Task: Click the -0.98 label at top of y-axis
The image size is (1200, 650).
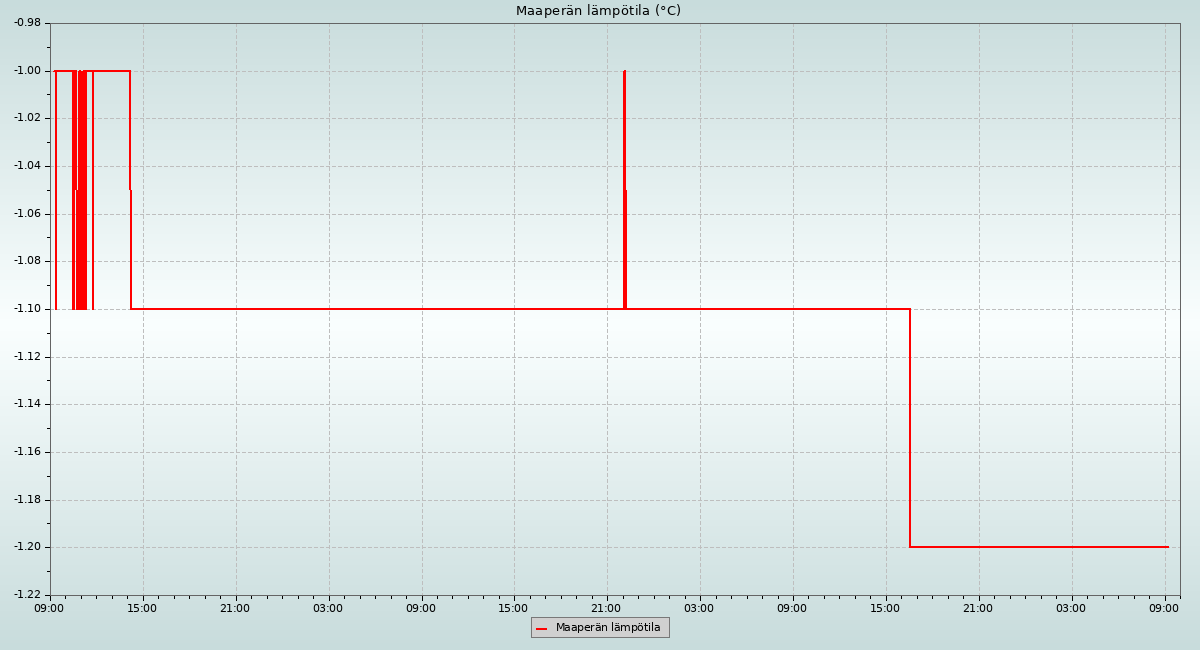Action: coord(27,23)
